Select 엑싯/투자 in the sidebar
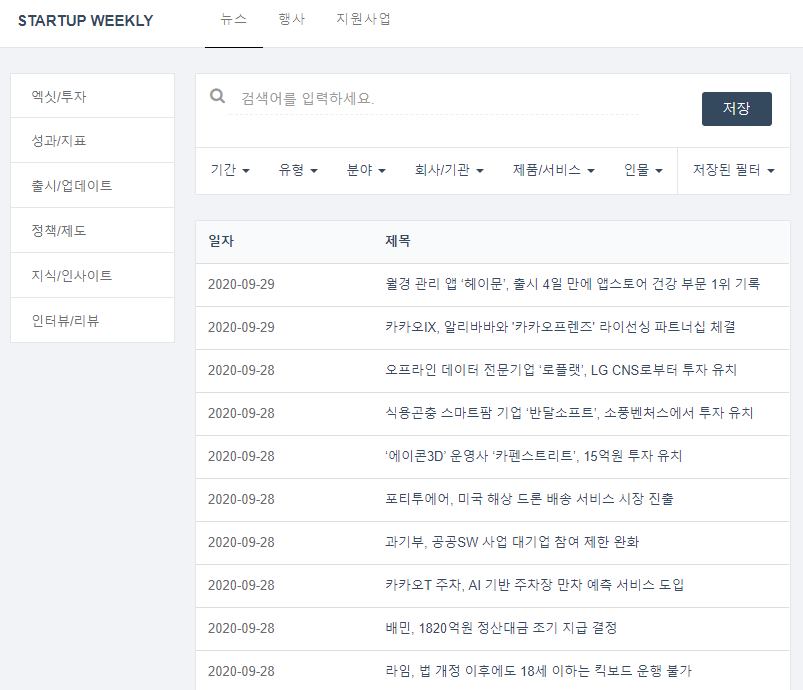 coord(93,96)
